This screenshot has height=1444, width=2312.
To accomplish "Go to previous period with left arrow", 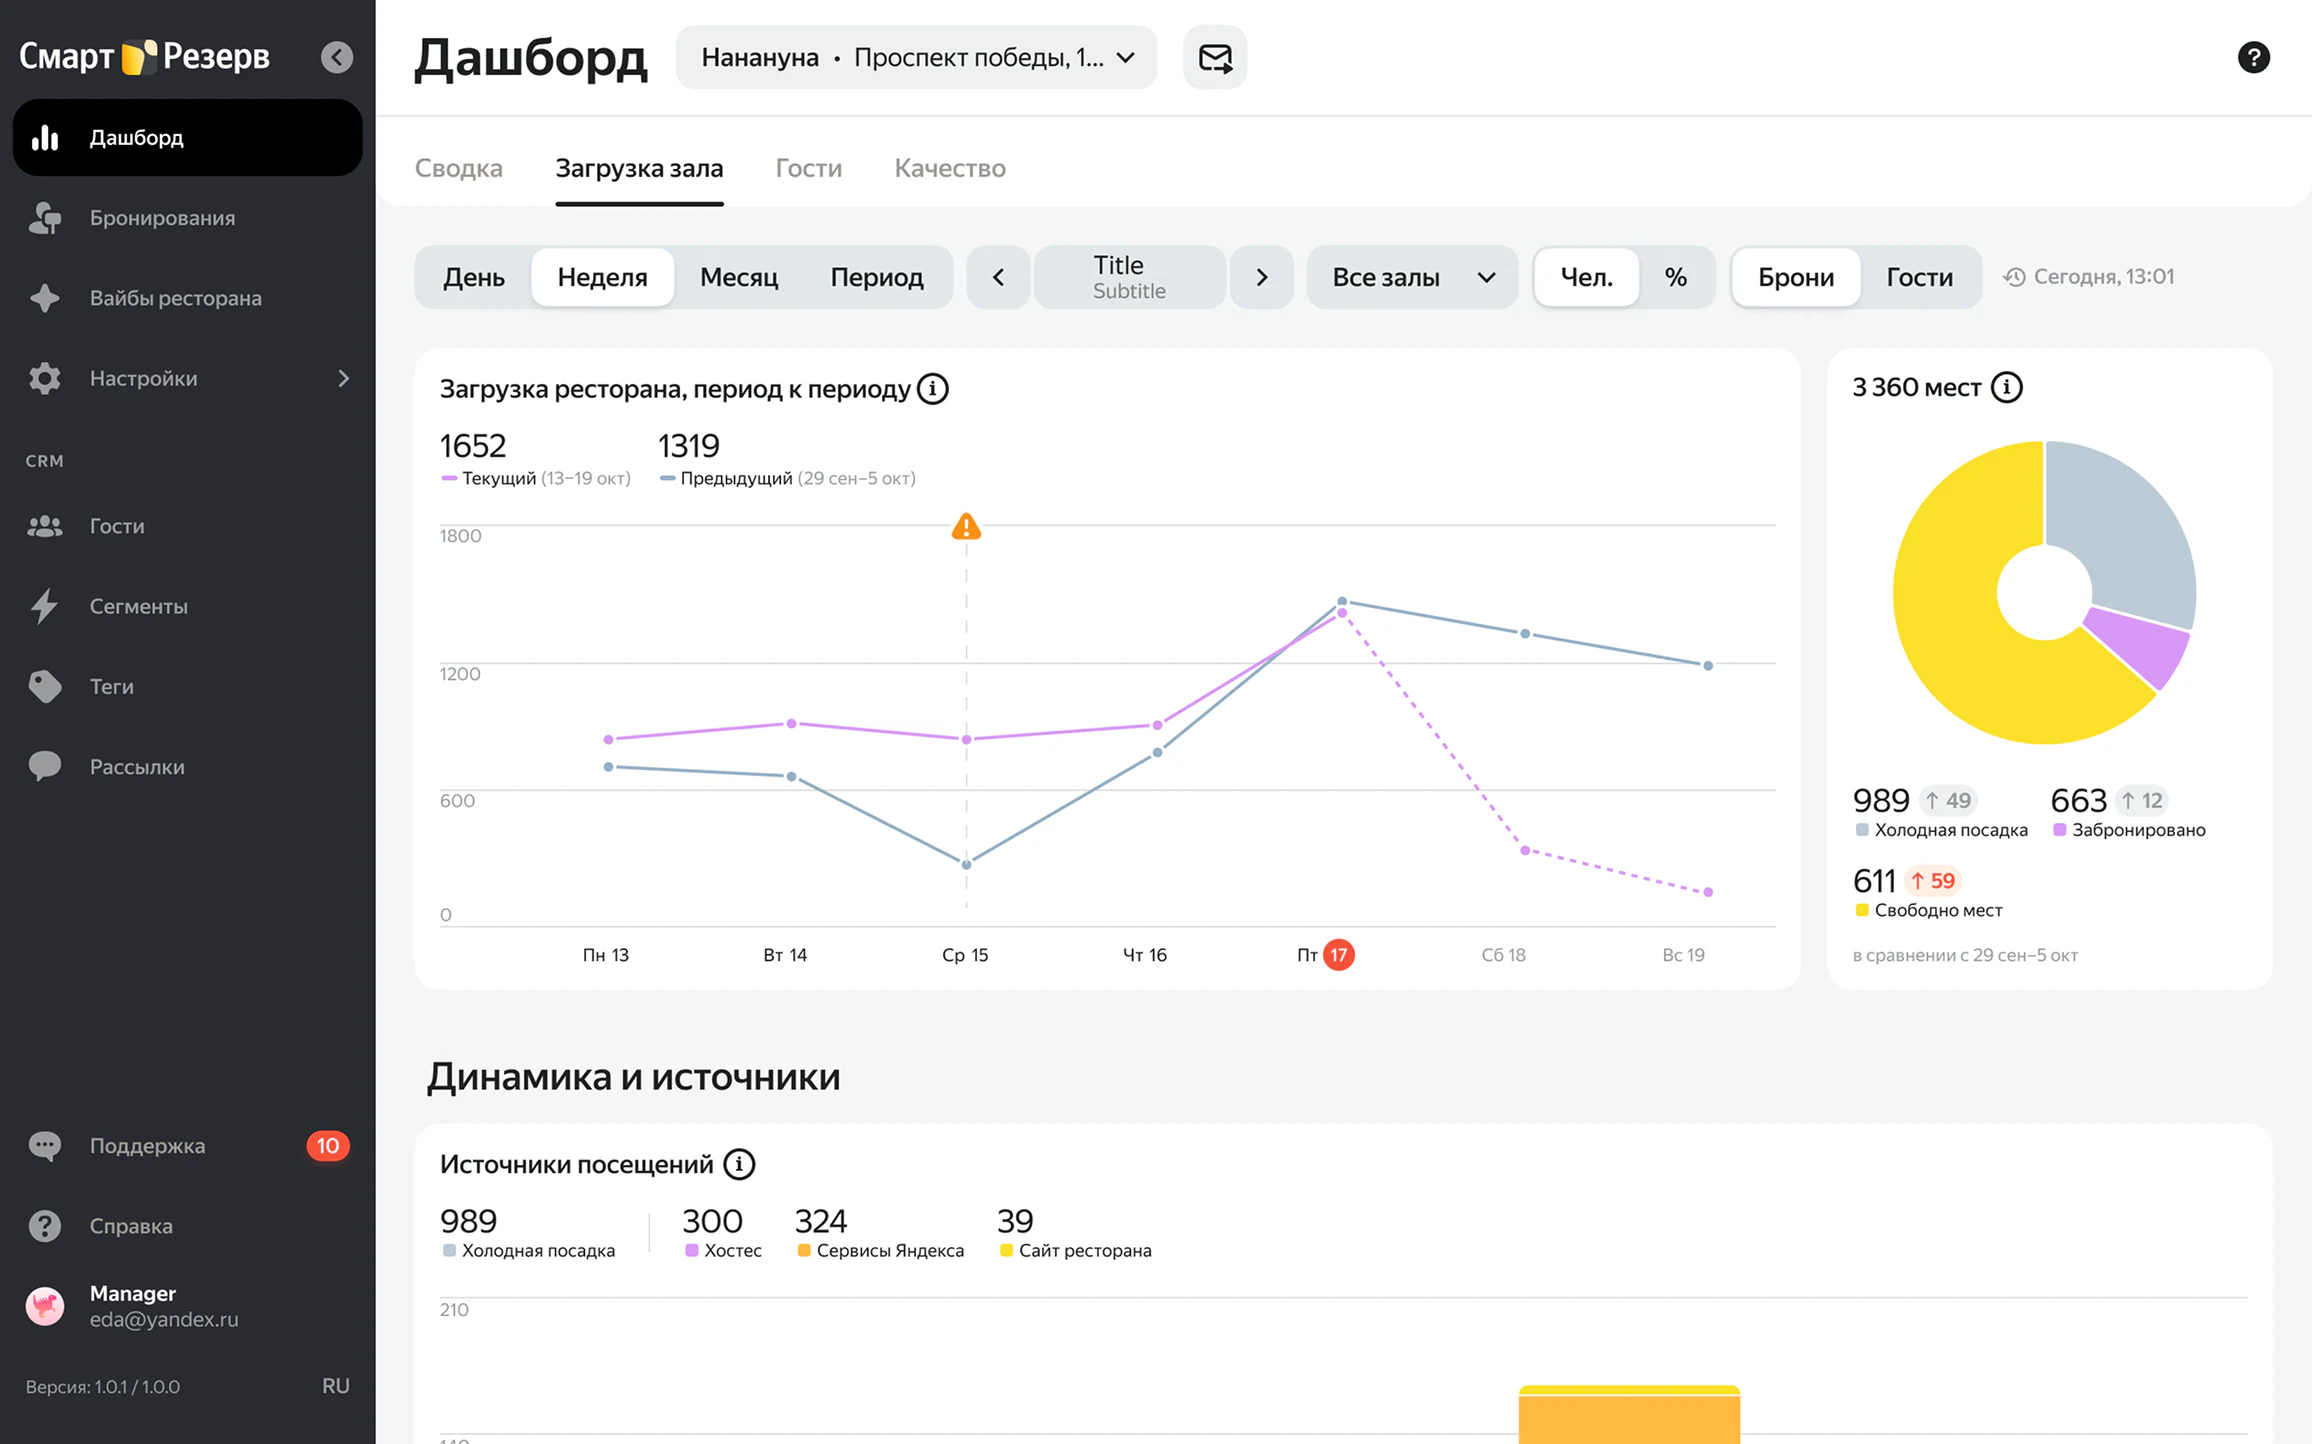I will pyautogui.click(x=998, y=277).
